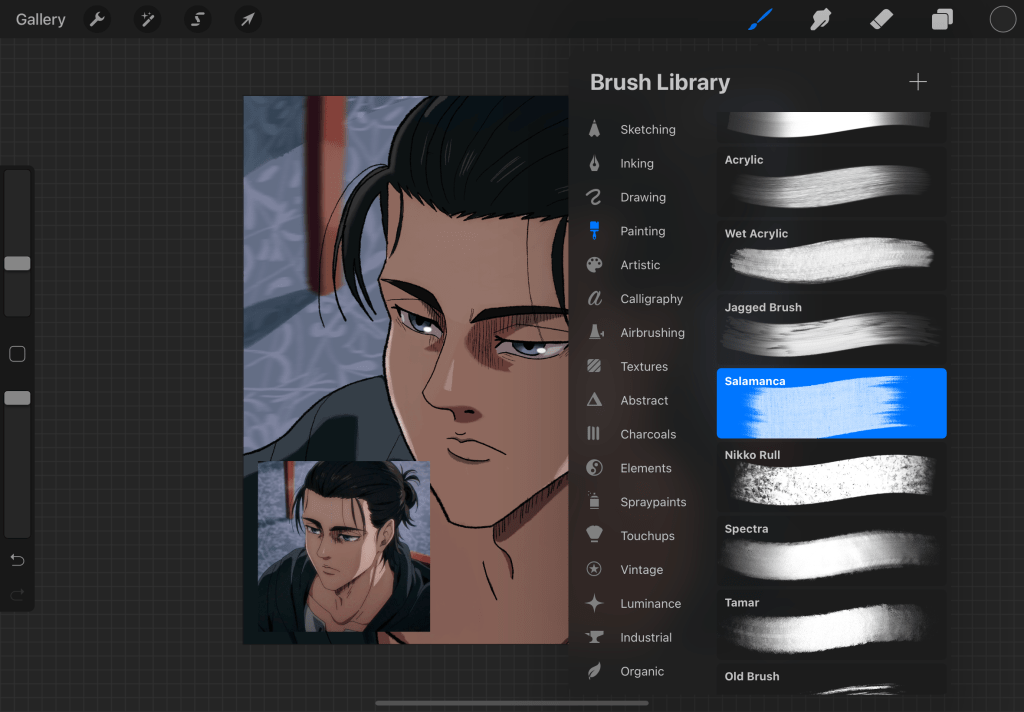Open the Adjustments panel
Image resolution: width=1024 pixels, height=712 pixels.
coord(147,19)
